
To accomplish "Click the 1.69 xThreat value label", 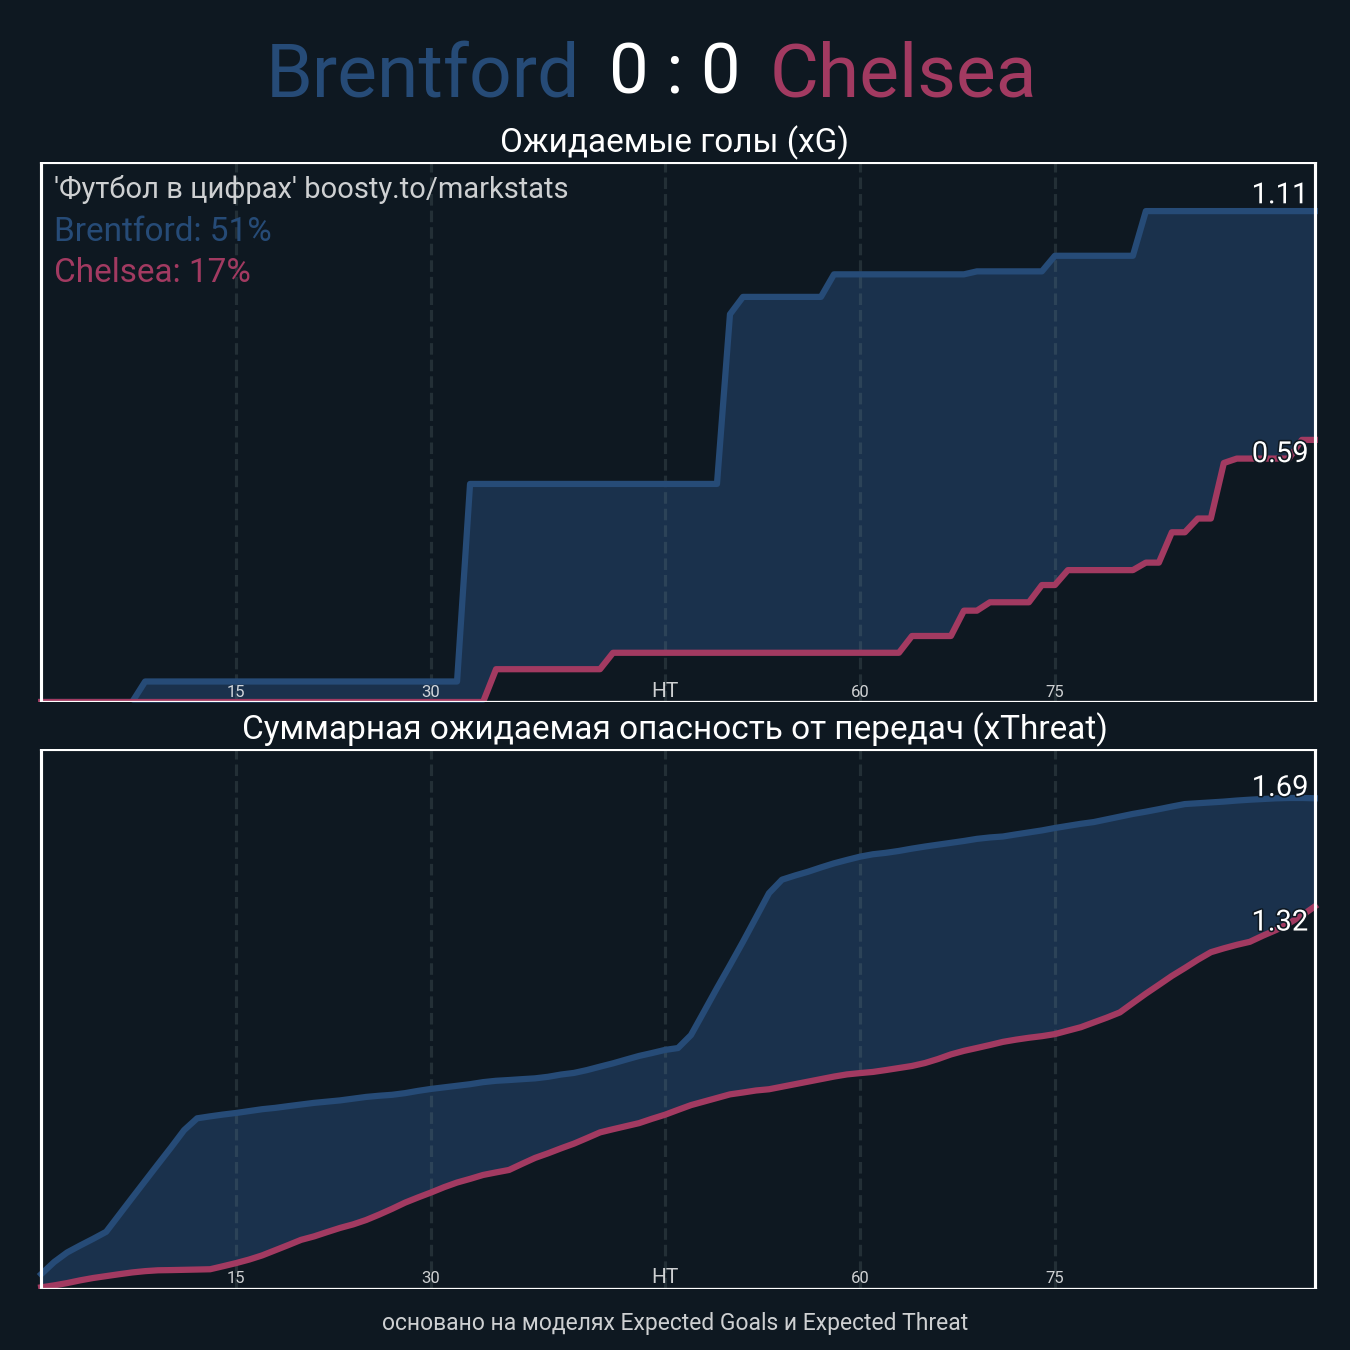I will click(x=1280, y=786).
